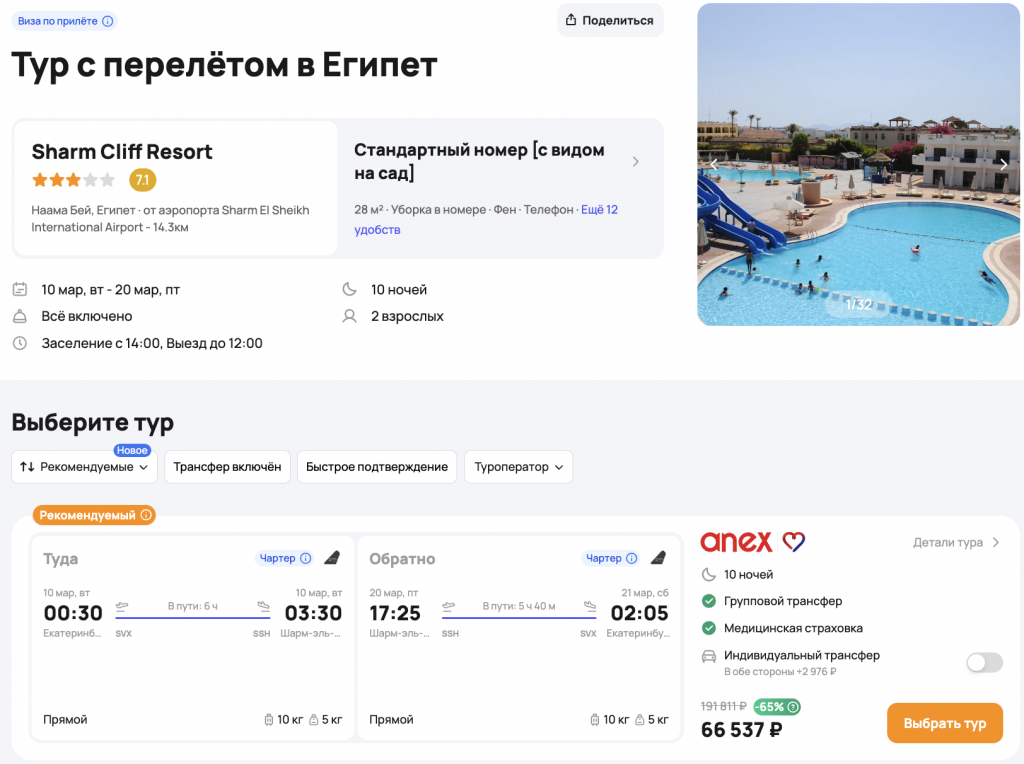Select the Sharm Cliff Resort hotel card

pos(175,188)
